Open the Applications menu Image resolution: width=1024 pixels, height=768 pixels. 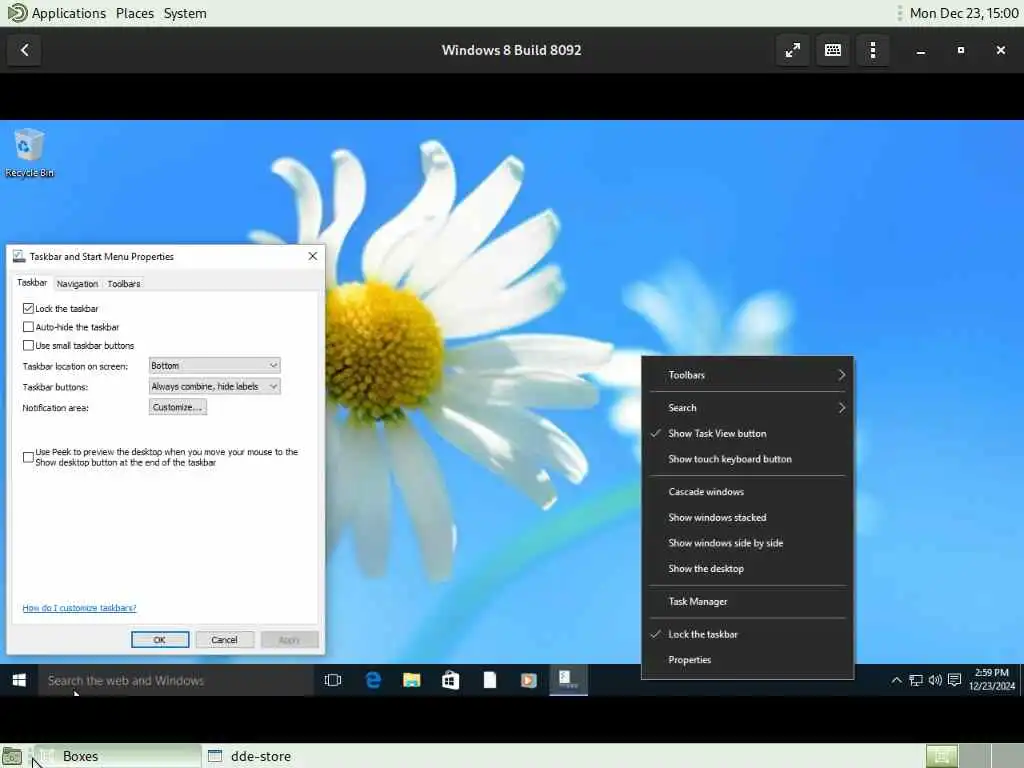tap(68, 13)
